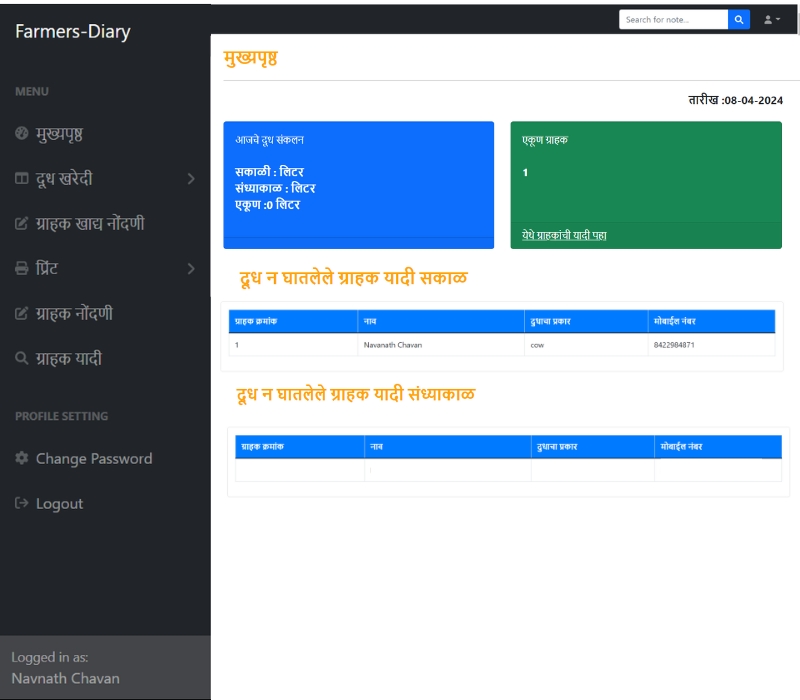Click the मोबाईल नंबर header in morning table
The height and width of the screenshot is (700, 800).
[x=675, y=321]
